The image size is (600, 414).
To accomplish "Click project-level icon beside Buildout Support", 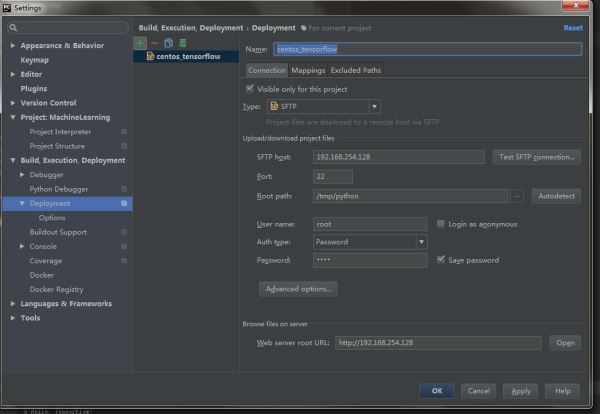I will pyautogui.click(x=124, y=232).
